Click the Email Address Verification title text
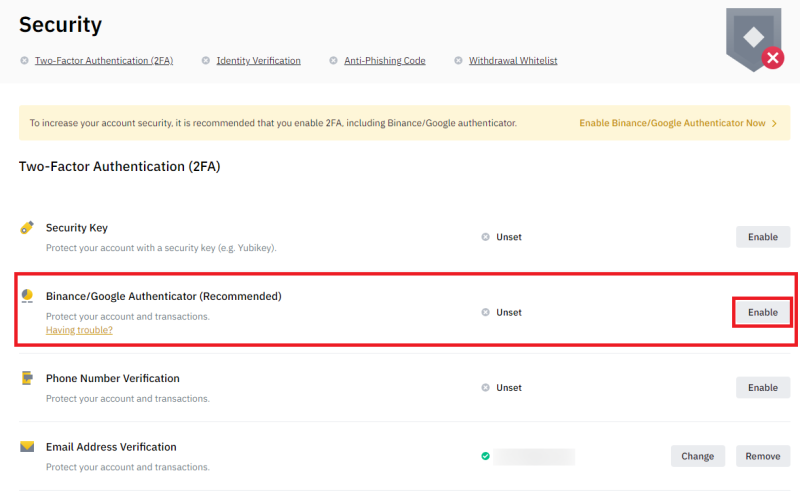This screenshot has height=492, width=800. (111, 447)
